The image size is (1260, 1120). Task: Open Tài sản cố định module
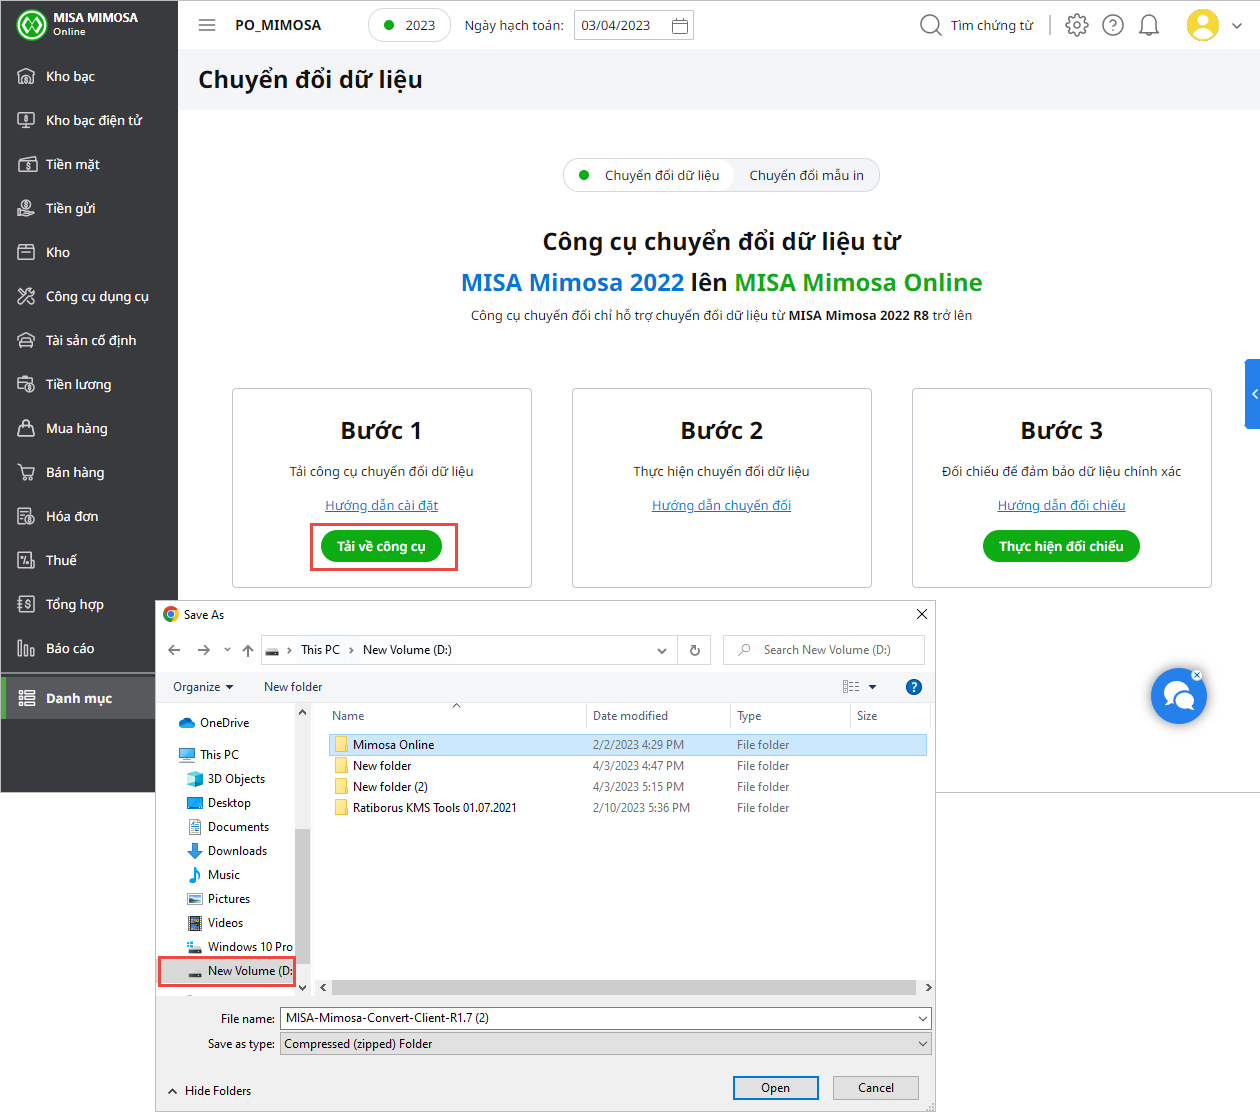(x=89, y=340)
